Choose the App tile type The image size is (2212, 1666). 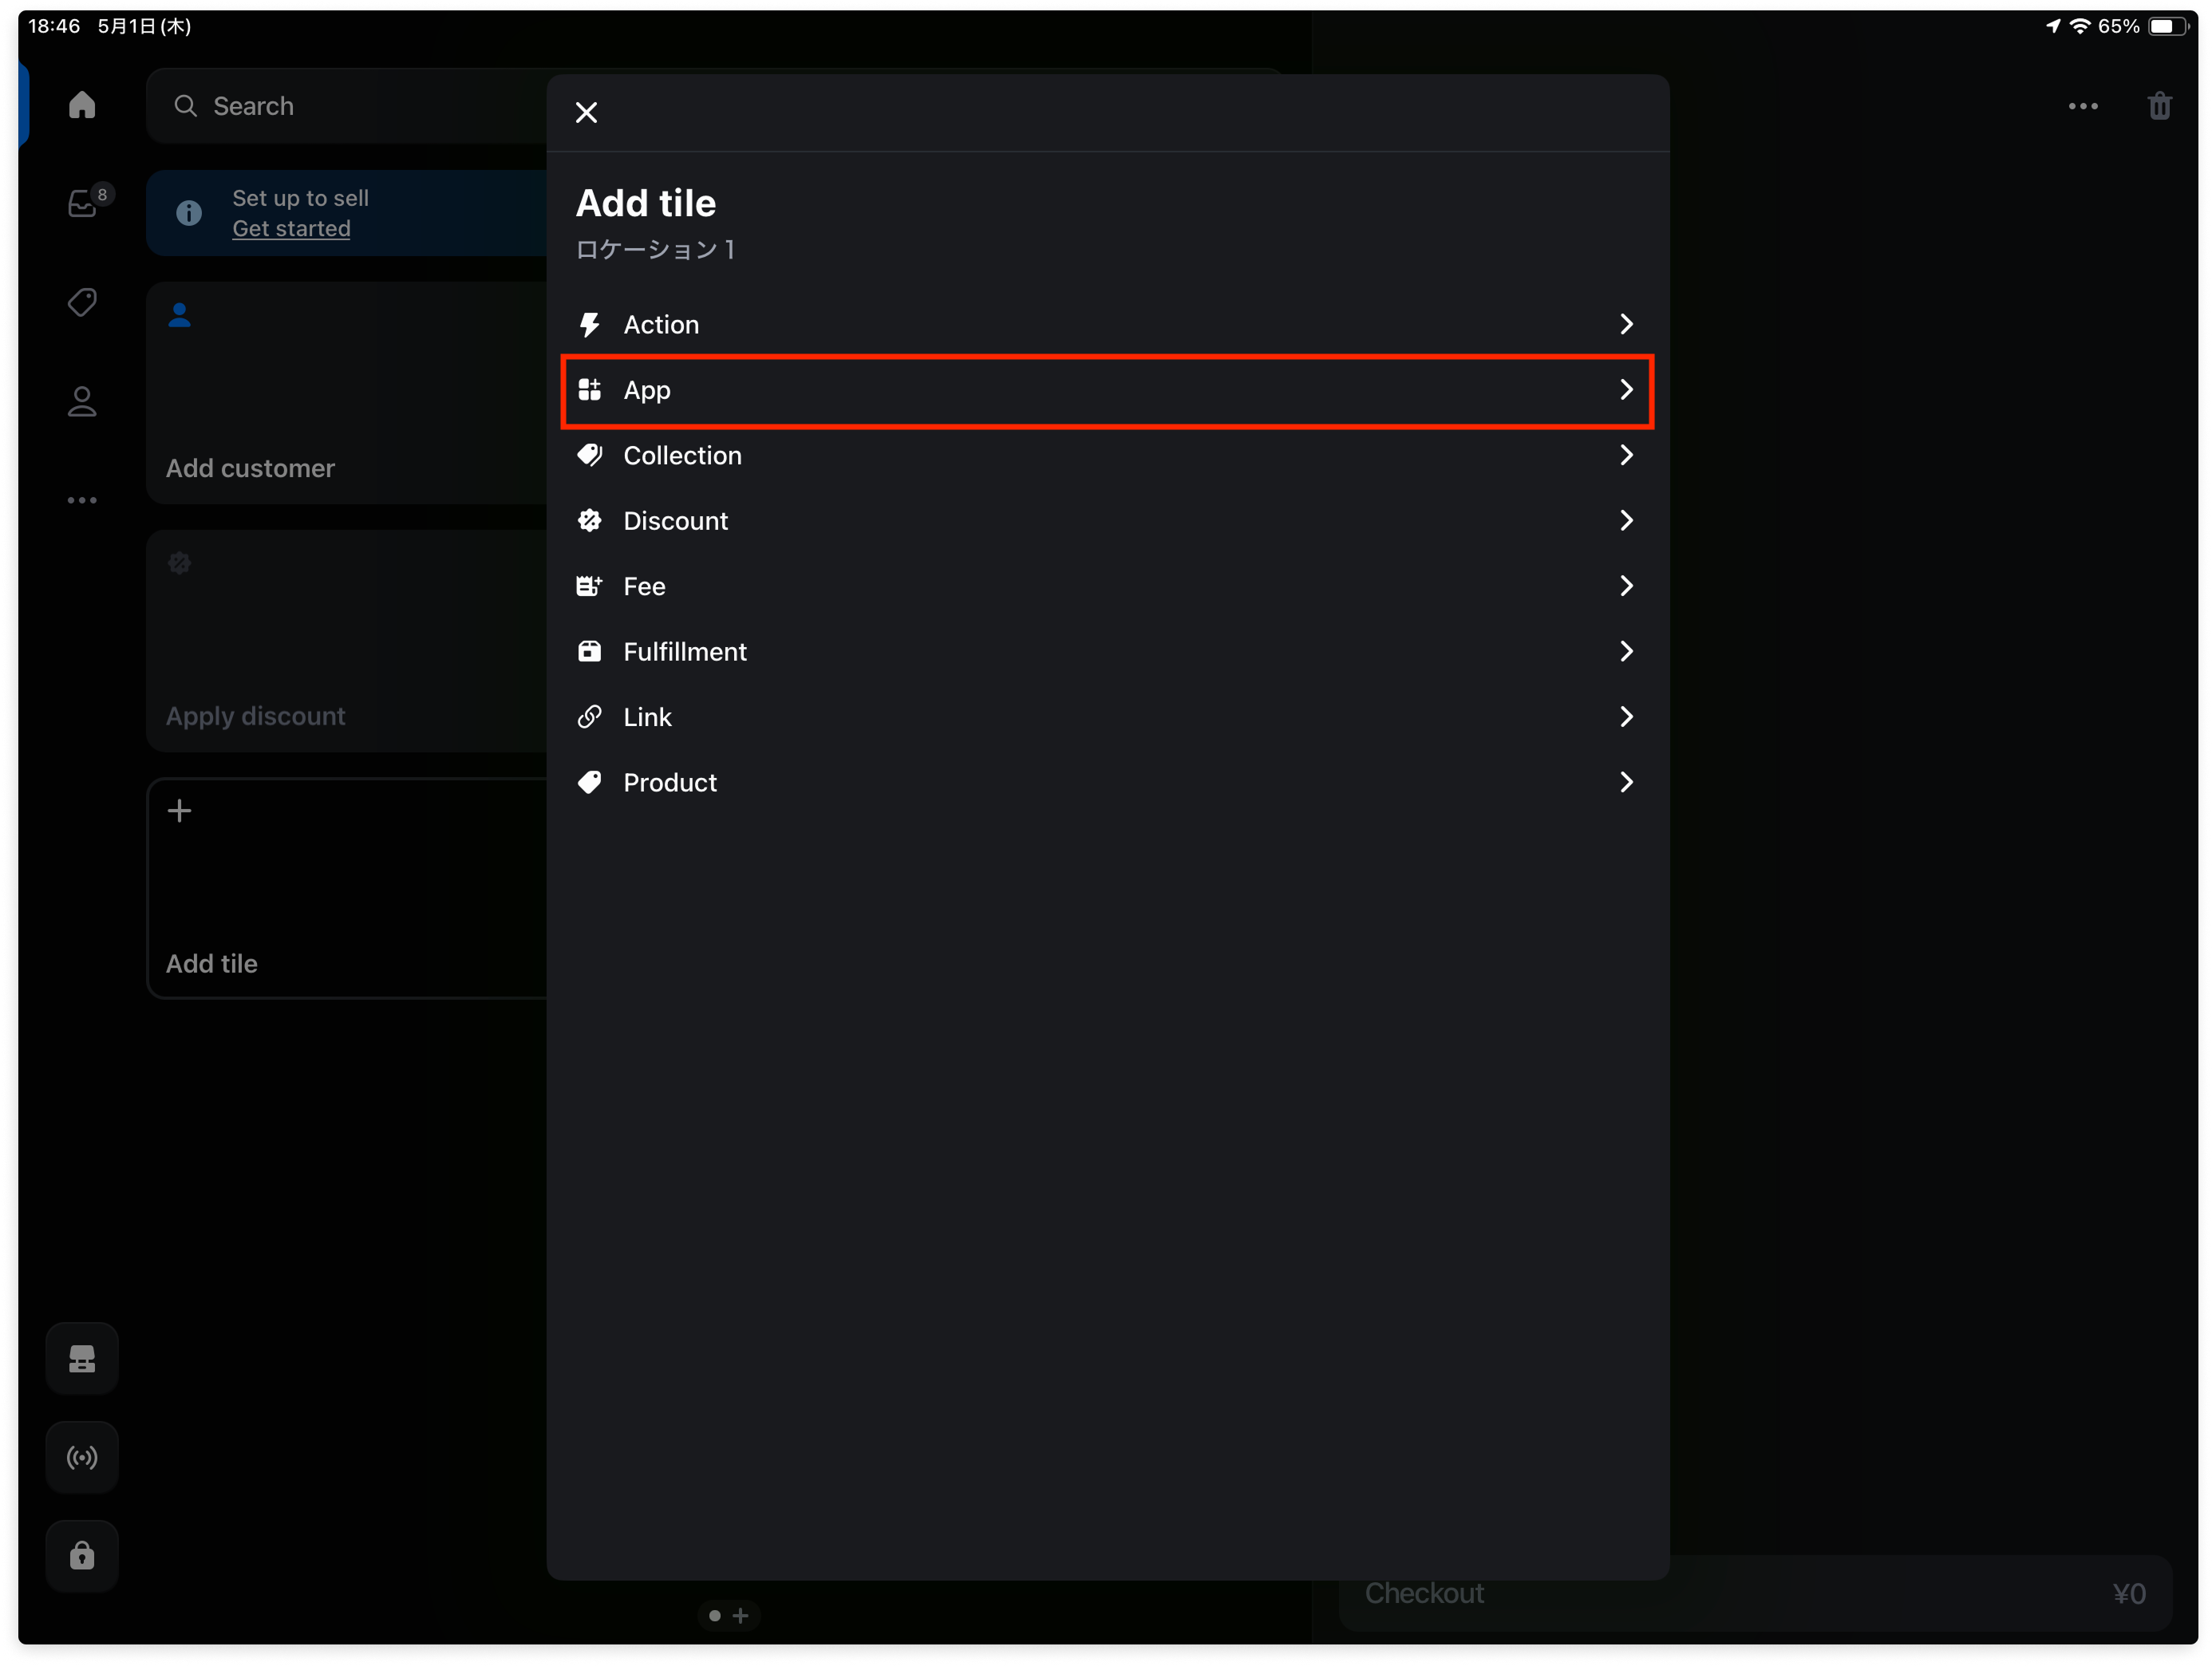click(x=1107, y=390)
